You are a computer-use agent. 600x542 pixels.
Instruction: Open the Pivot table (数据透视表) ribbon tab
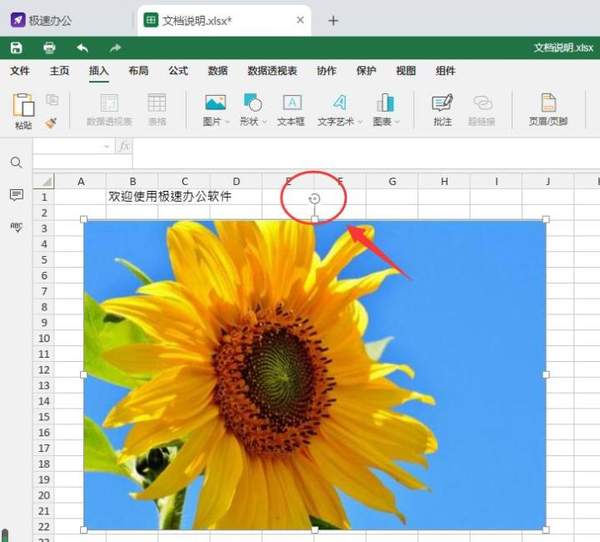(272, 71)
